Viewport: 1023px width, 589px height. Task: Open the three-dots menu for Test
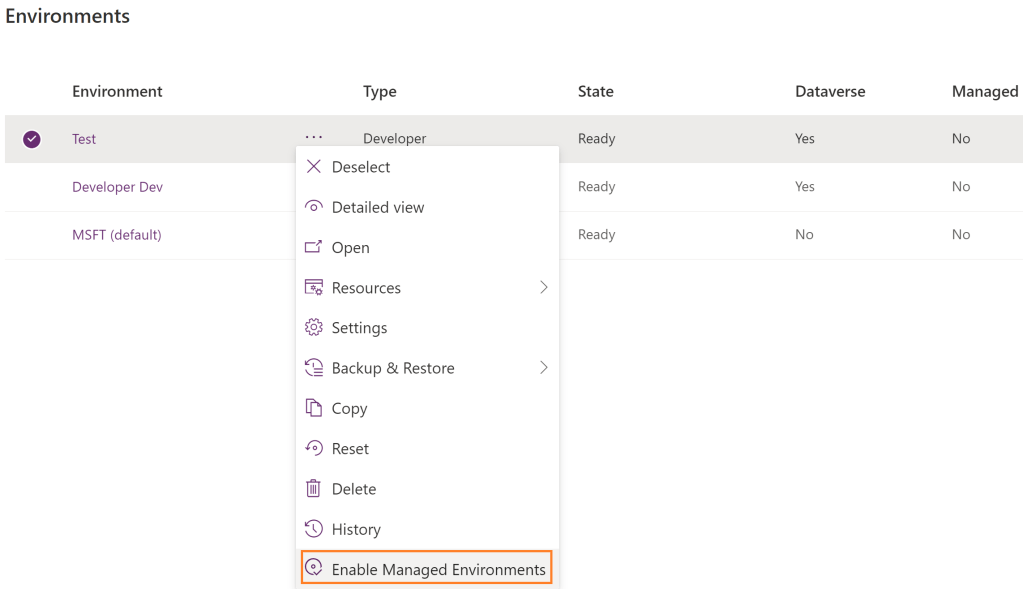(x=314, y=138)
